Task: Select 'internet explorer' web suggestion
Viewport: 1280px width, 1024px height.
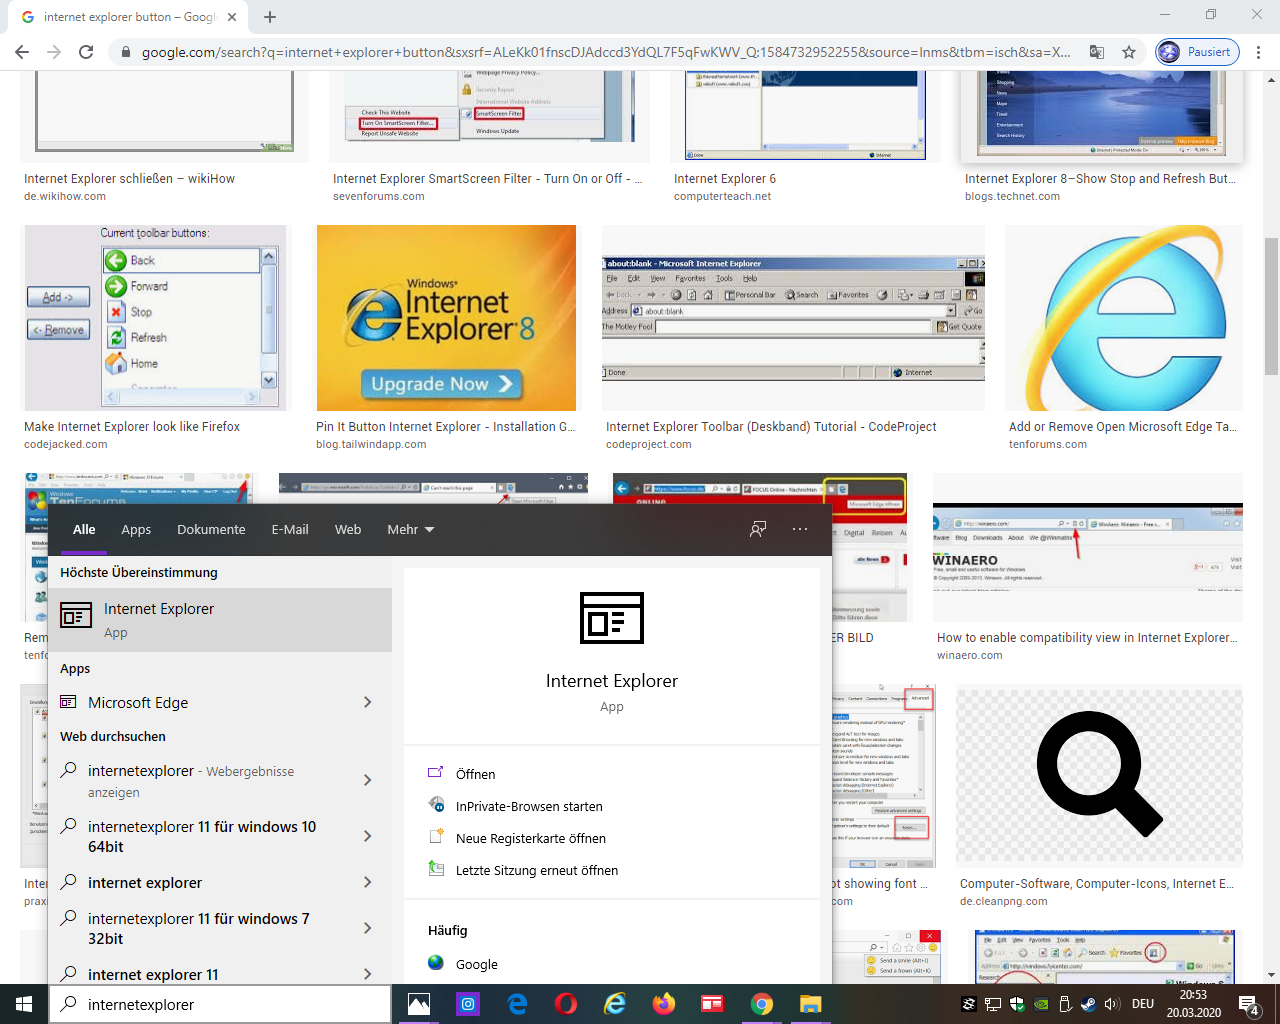Action: click(145, 882)
